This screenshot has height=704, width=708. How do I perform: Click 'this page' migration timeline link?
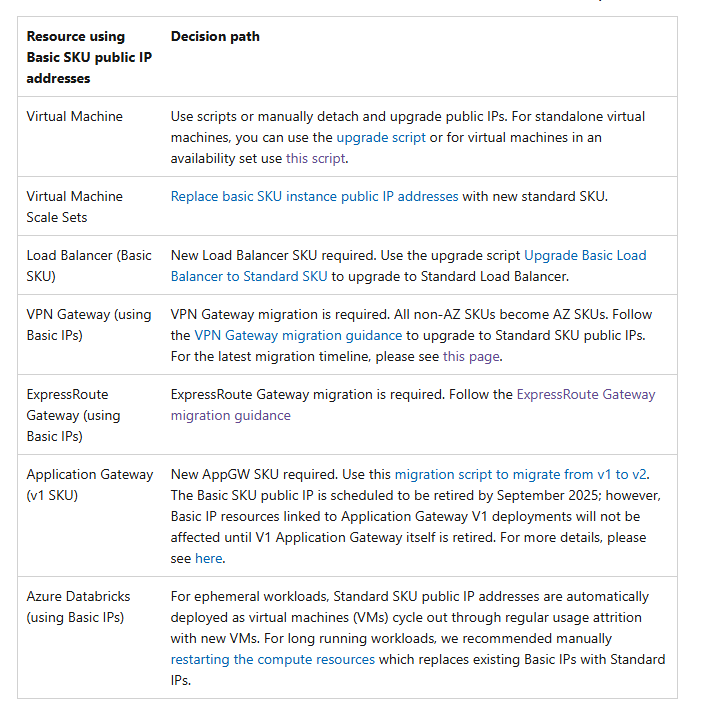471,357
